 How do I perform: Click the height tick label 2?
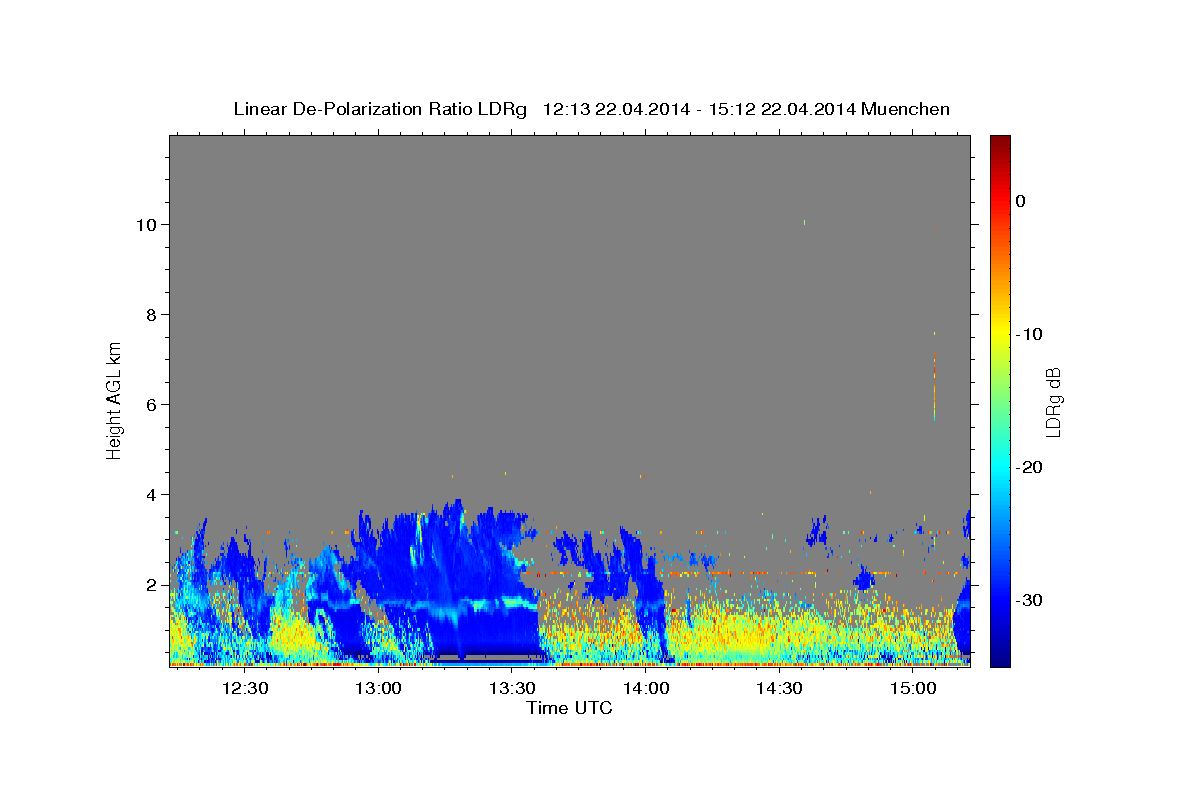[152, 584]
